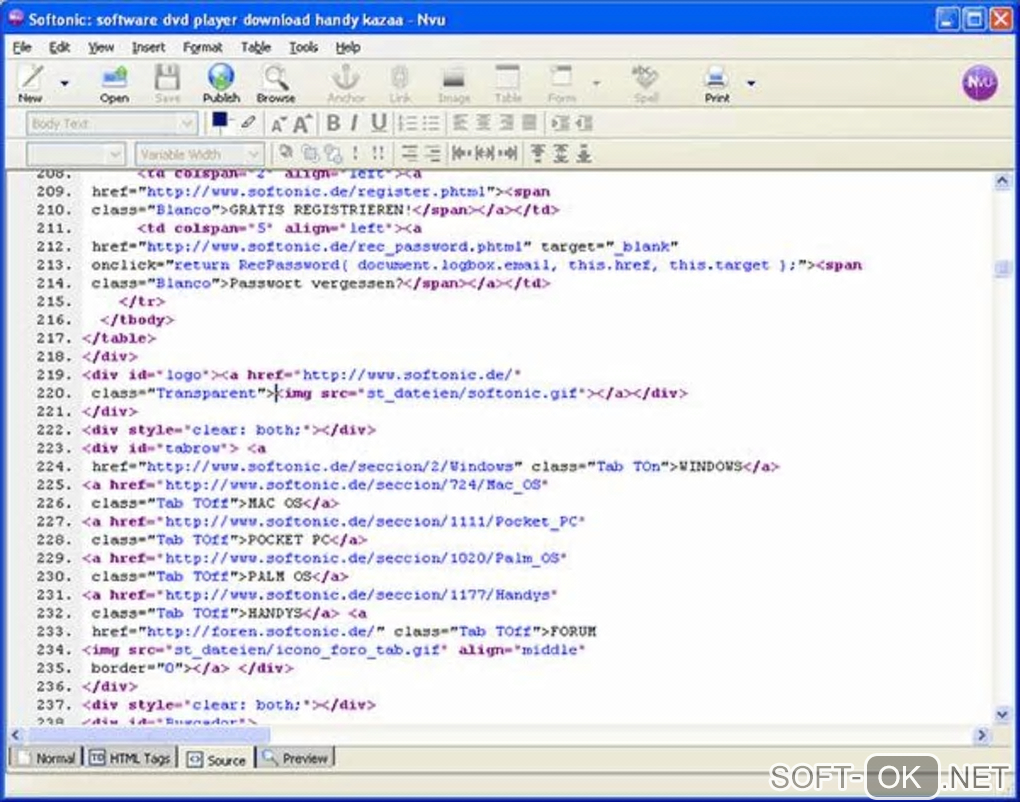1020x802 pixels.
Task: Click the indent text icon
Action: [x=560, y=123]
